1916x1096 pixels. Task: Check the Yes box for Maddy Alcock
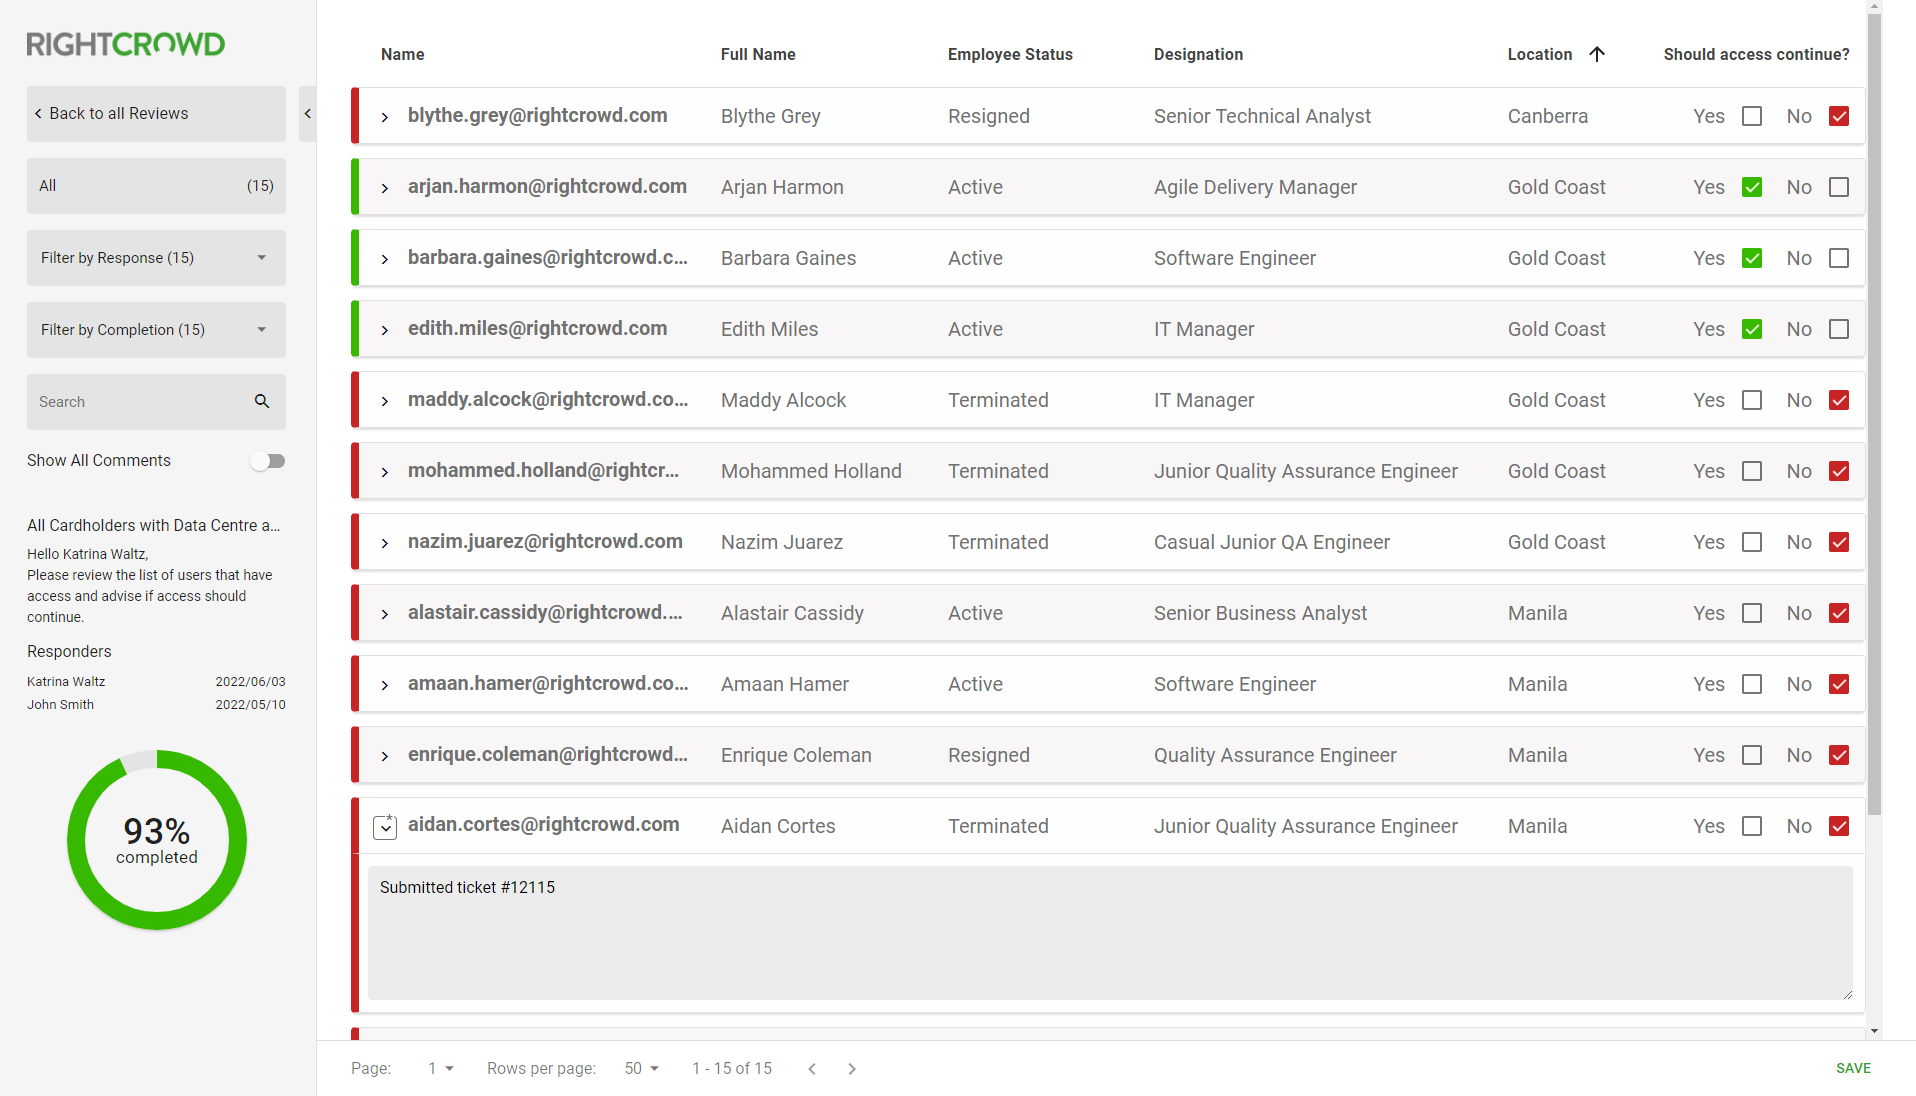click(1751, 400)
